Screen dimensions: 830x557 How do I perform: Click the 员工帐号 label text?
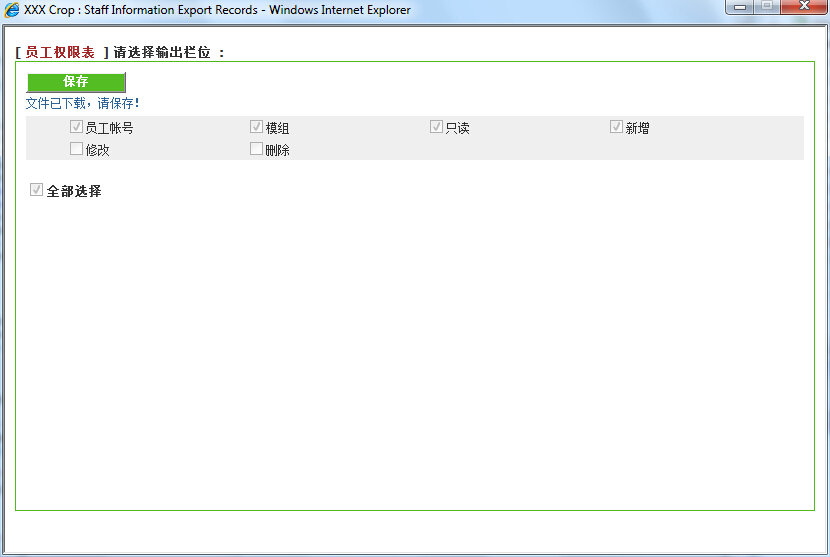[x=110, y=128]
